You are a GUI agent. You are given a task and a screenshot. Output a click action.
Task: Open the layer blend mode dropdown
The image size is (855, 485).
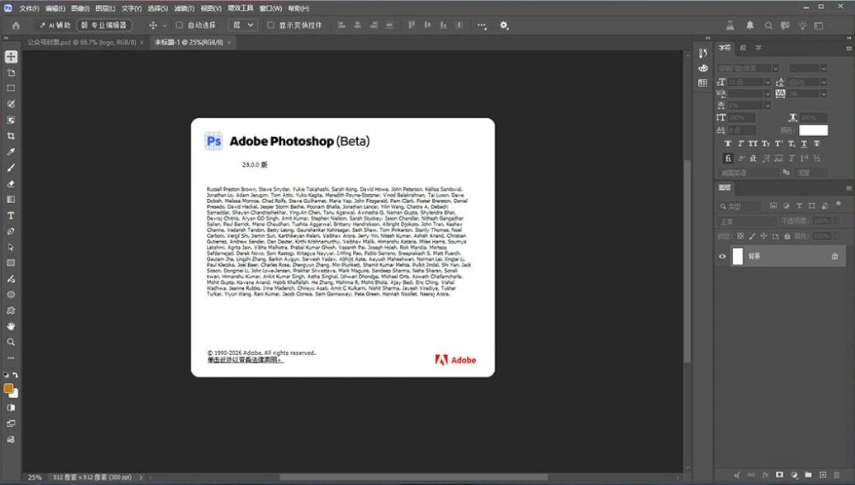pos(746,221)
